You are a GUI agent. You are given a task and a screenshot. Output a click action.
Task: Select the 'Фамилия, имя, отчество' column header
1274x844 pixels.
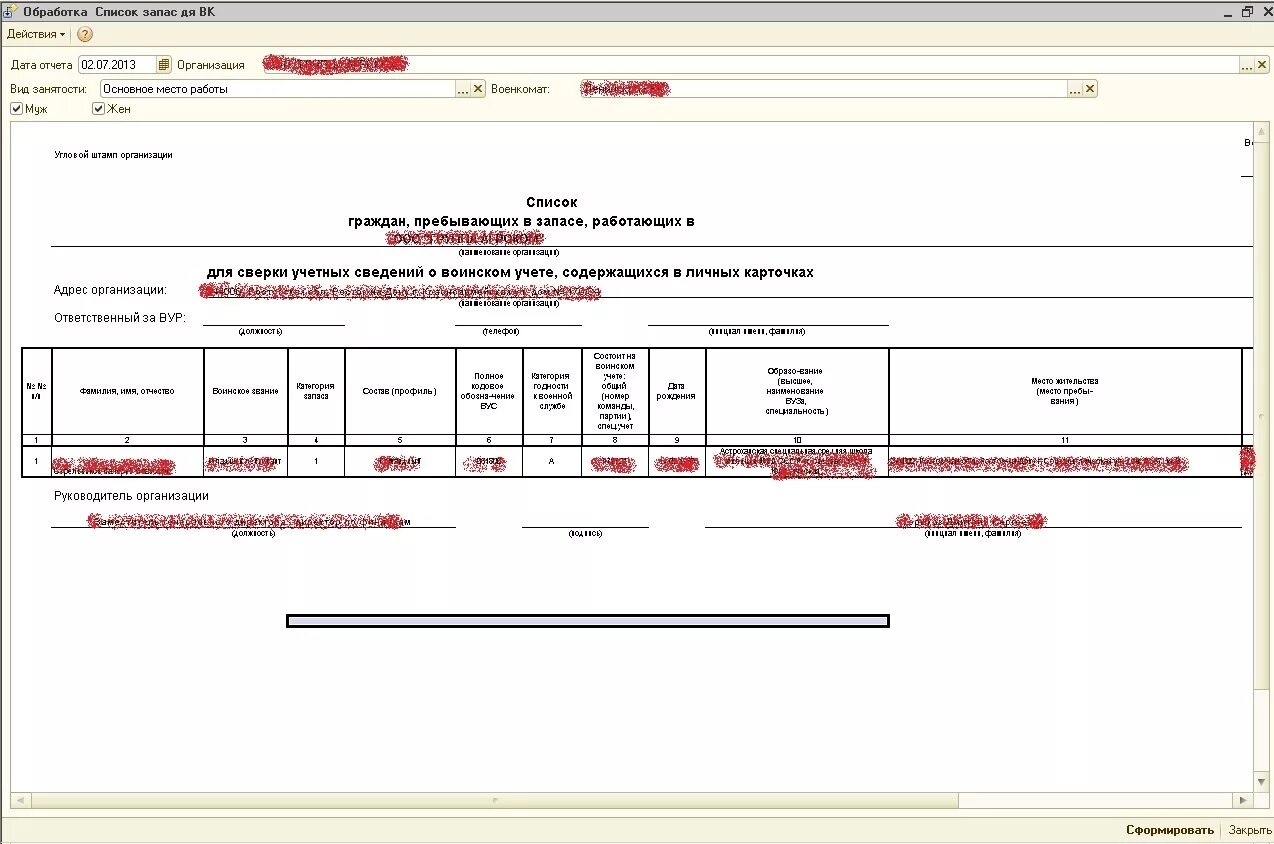(x=127, y=391)
